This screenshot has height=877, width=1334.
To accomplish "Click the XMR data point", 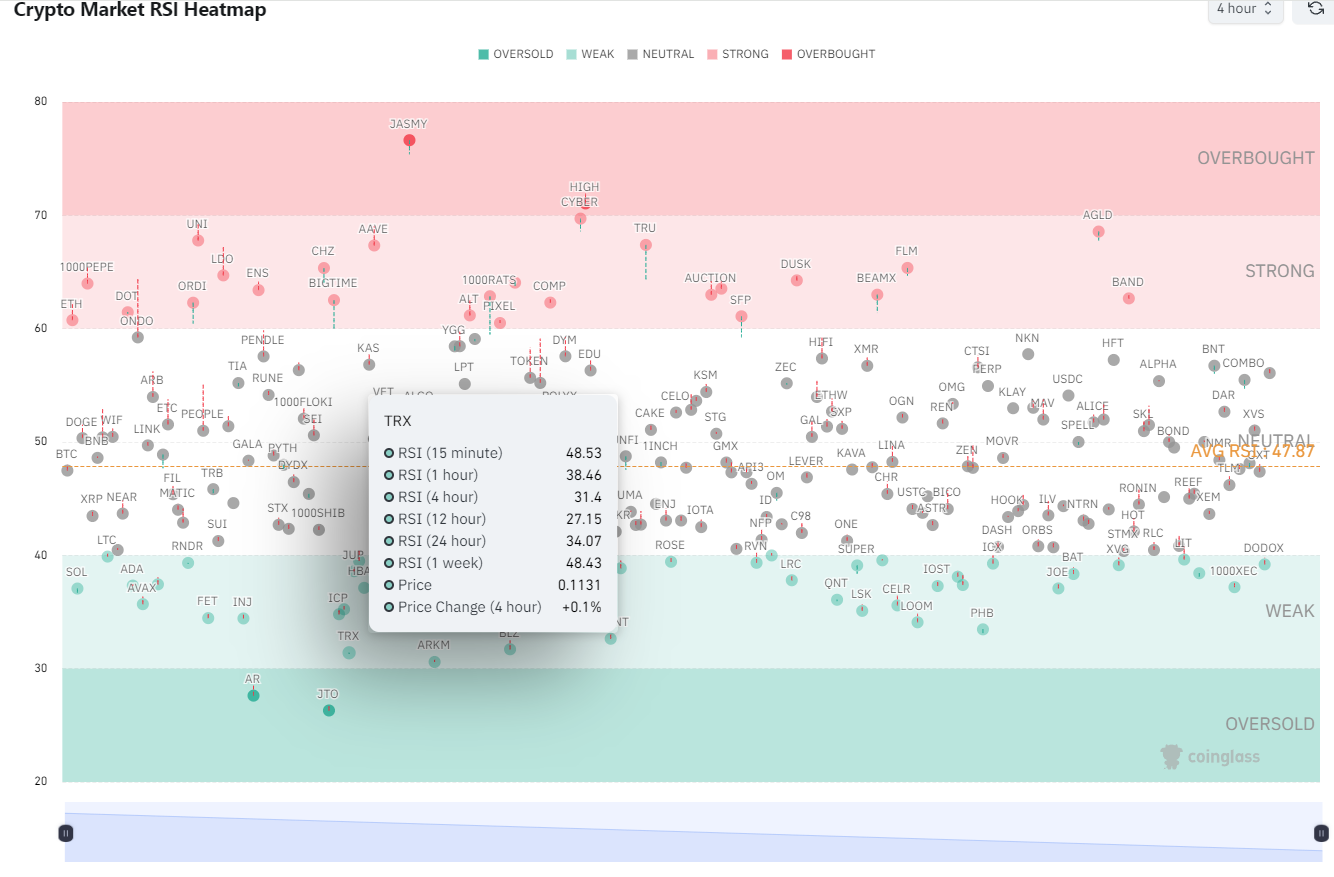I will 867,365.
